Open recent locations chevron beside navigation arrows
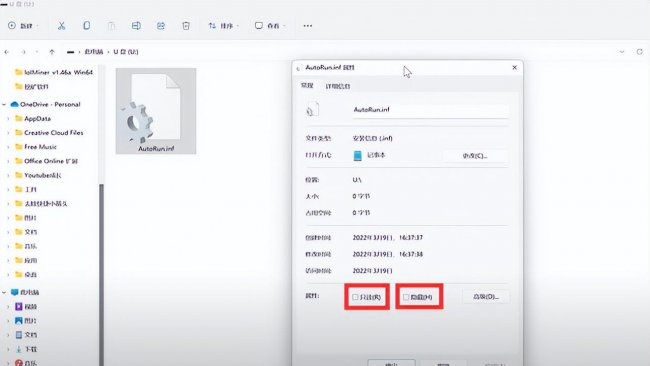The height and width of the screenshot is (366, 650). pos(37,52)
